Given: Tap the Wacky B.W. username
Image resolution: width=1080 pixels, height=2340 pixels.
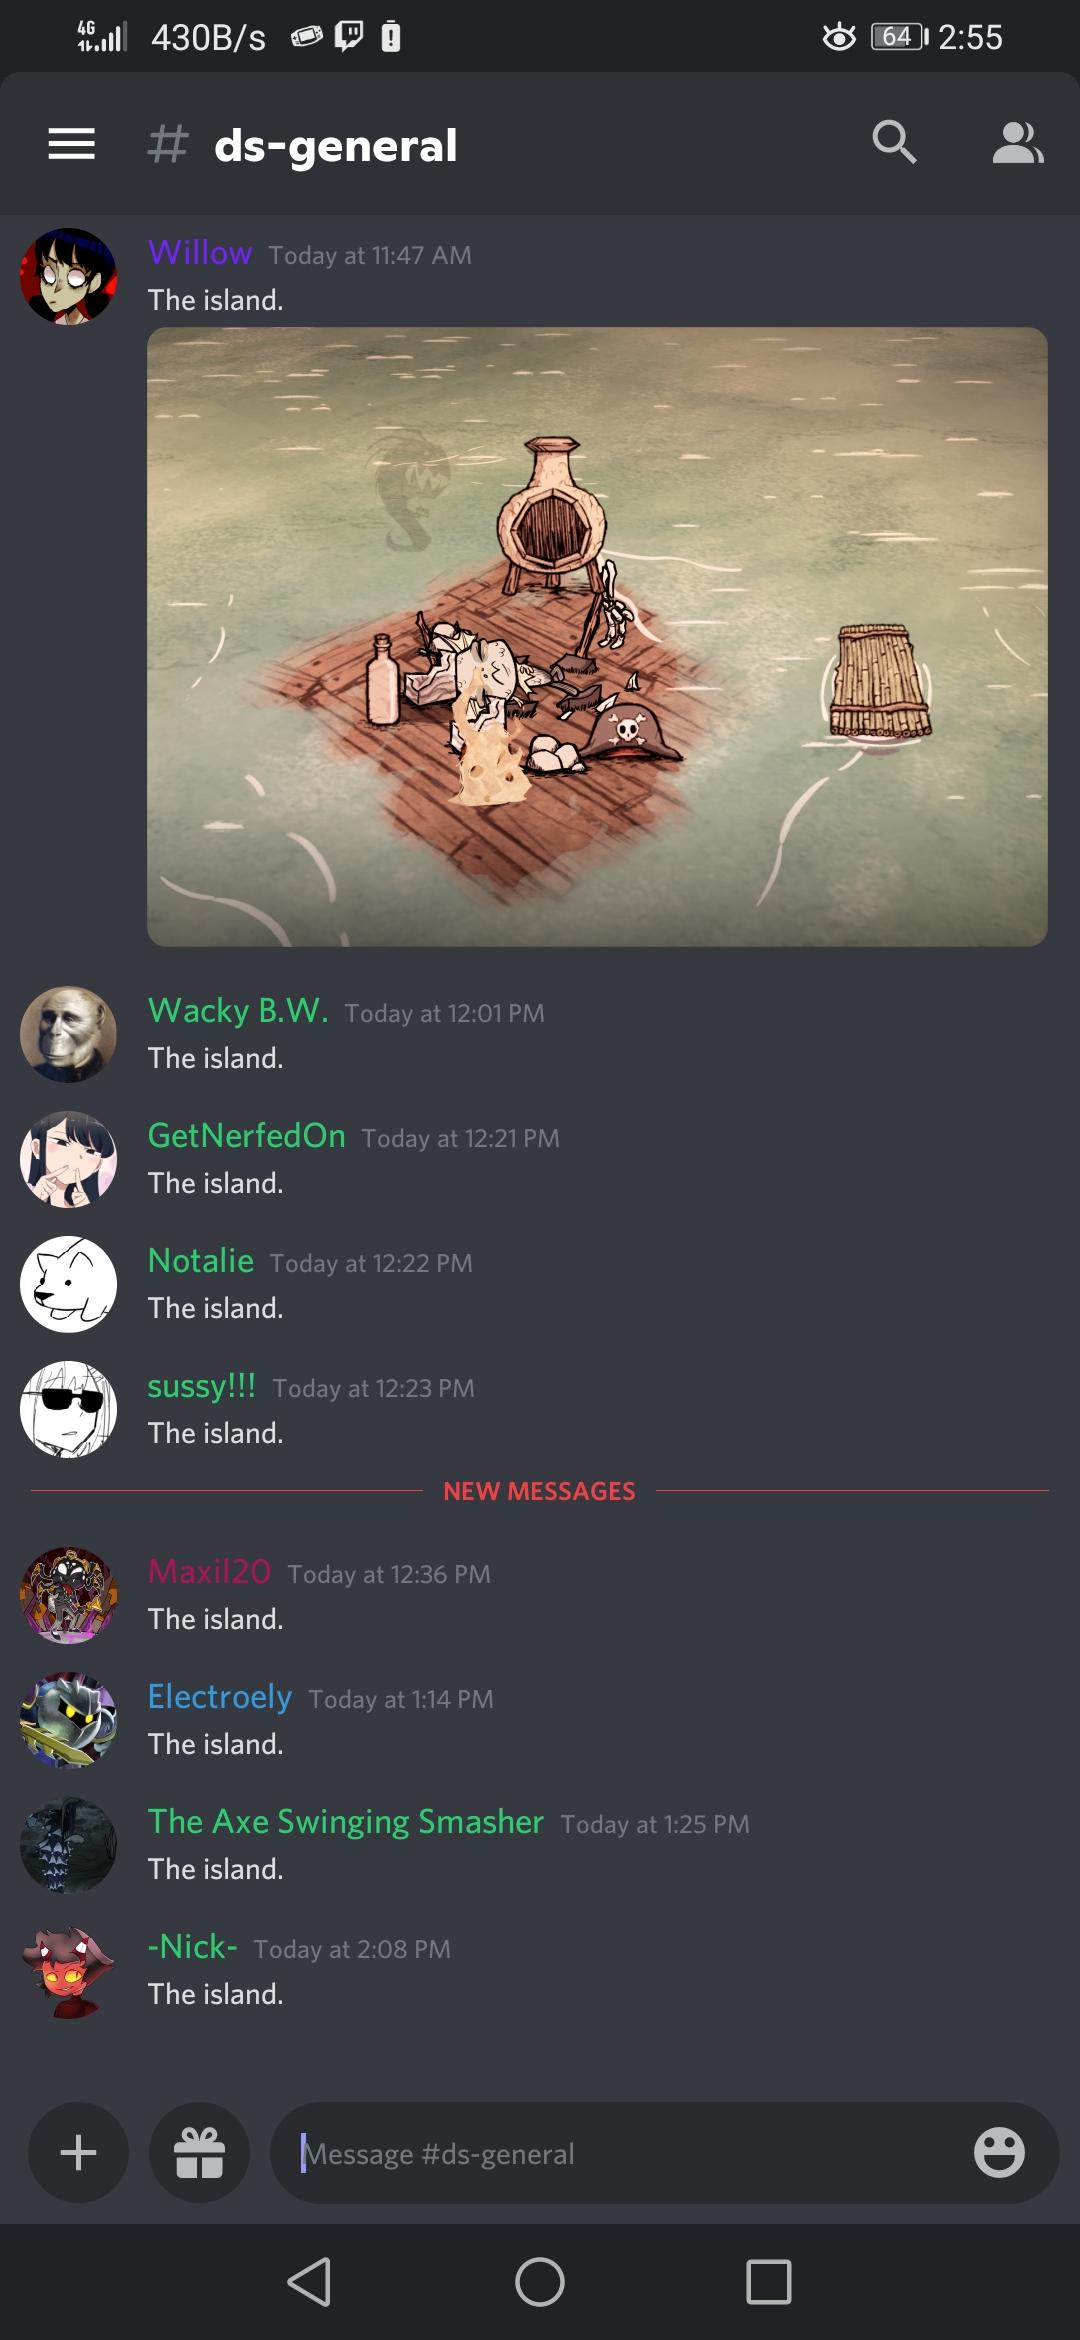Looking at the screenshot, I should [x=238, y=1010].
